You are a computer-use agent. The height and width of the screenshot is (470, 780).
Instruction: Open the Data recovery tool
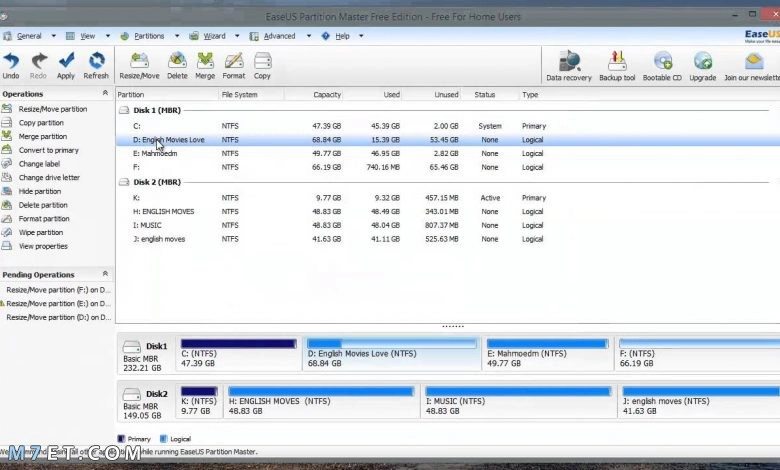pyautogui.click(x=569, y=66)
